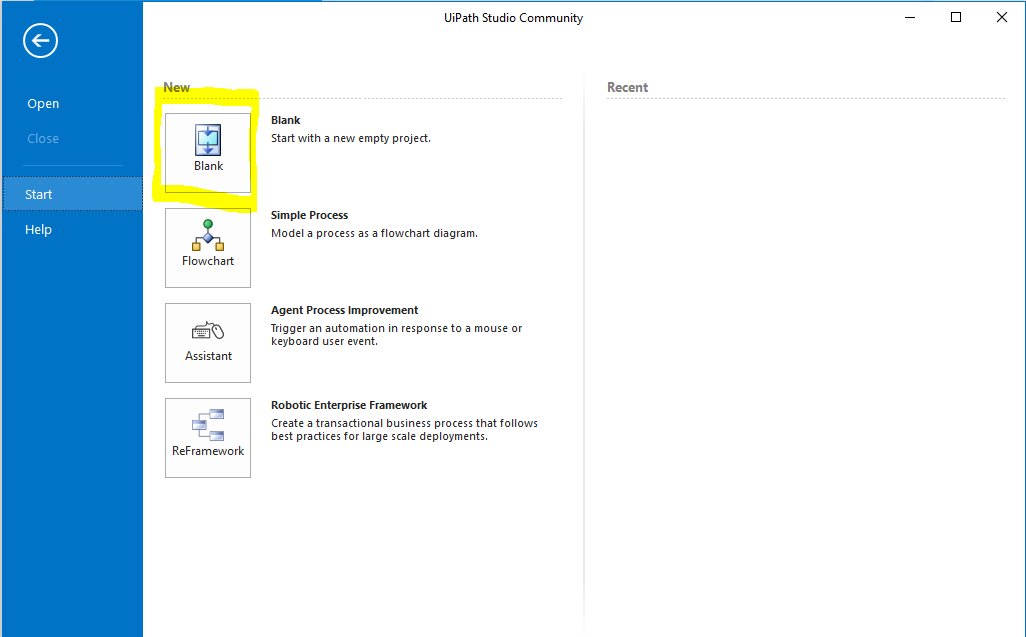
Task: Click the New section header
Action: tap(177, 87)
